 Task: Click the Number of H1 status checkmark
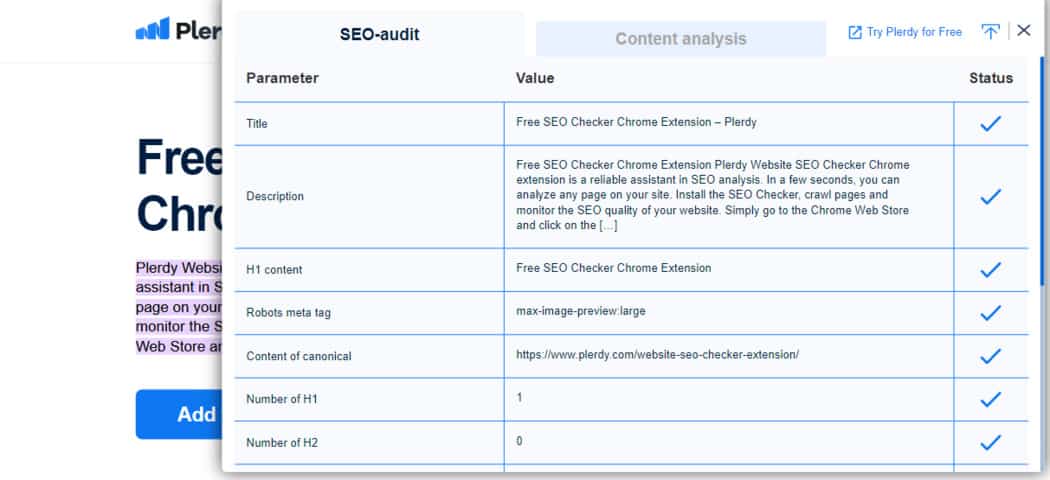click(990, 400)
